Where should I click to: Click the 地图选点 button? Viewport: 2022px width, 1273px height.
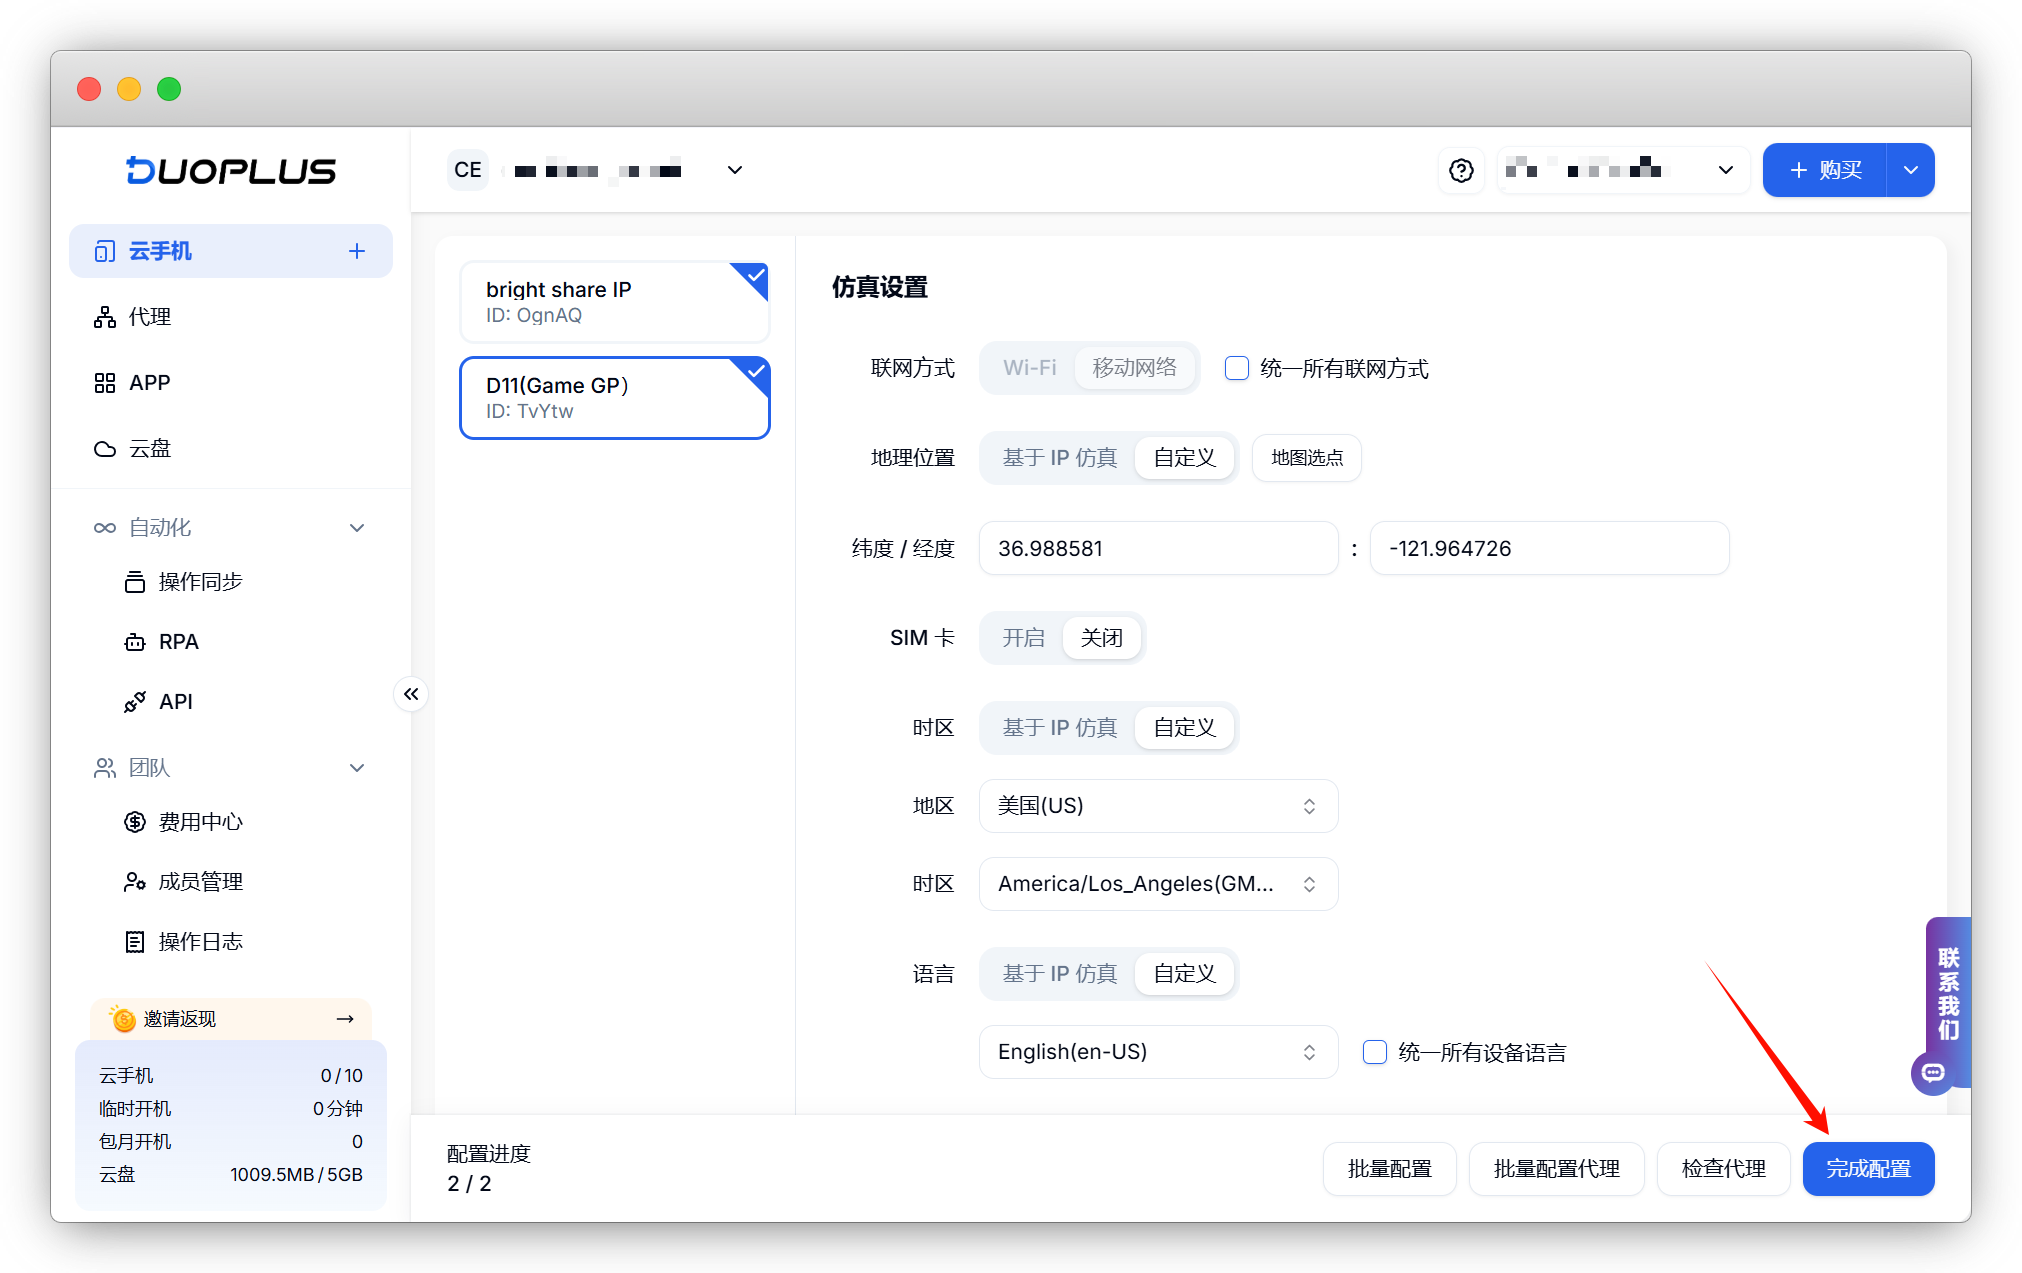[1306, 458]
